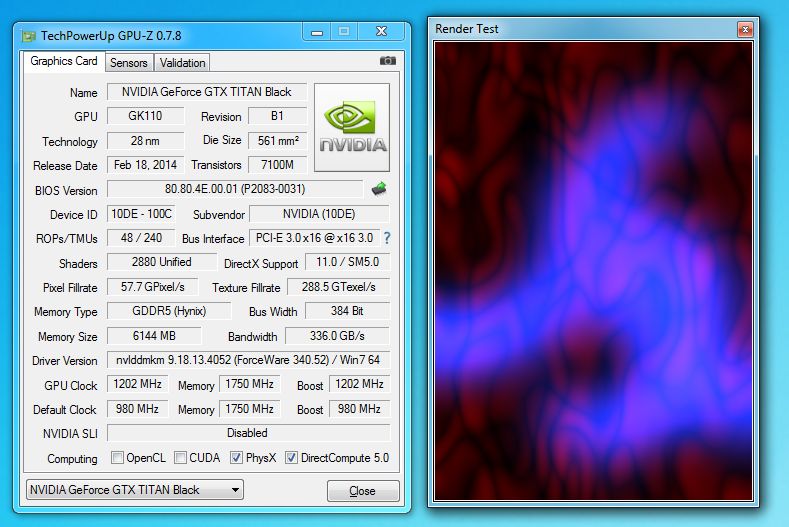Image resolution: width=789 pixels, height=527 pixels.
Task: Click the ROPs/TMUs value 48 / 240
Action: coord(141,238)
